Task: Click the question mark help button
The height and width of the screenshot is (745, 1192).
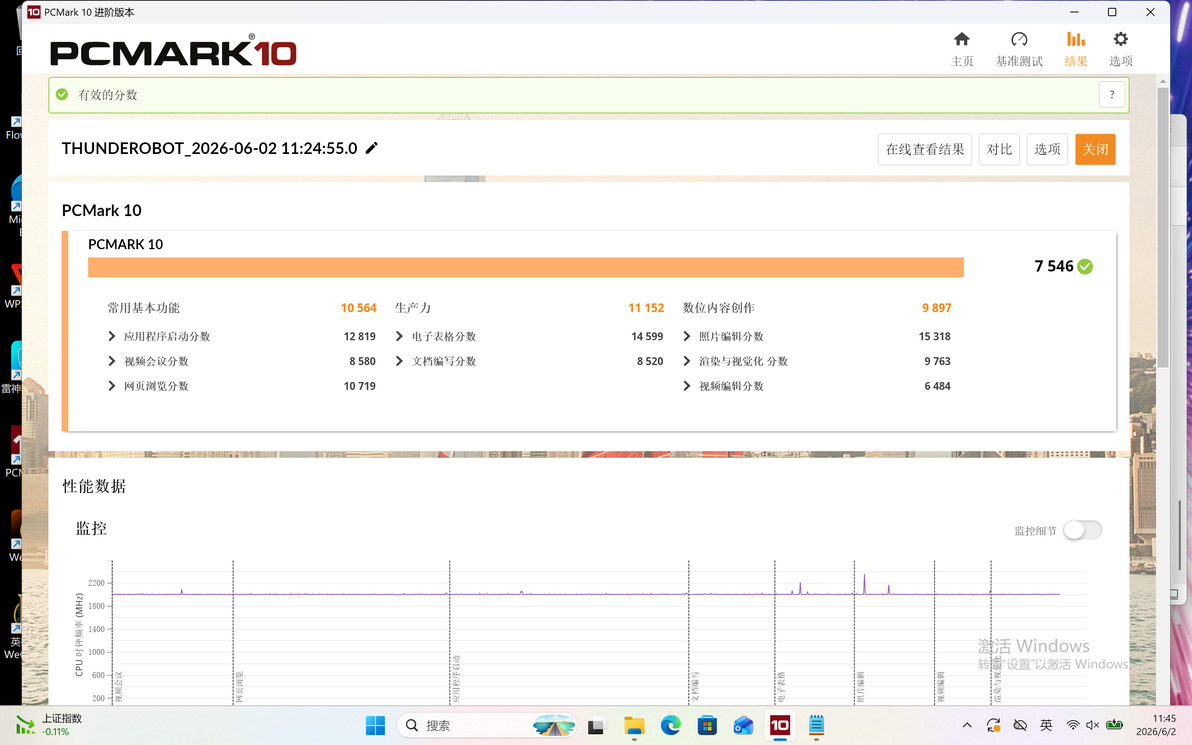Action: pyautogui.click(x=1111, y=95)
